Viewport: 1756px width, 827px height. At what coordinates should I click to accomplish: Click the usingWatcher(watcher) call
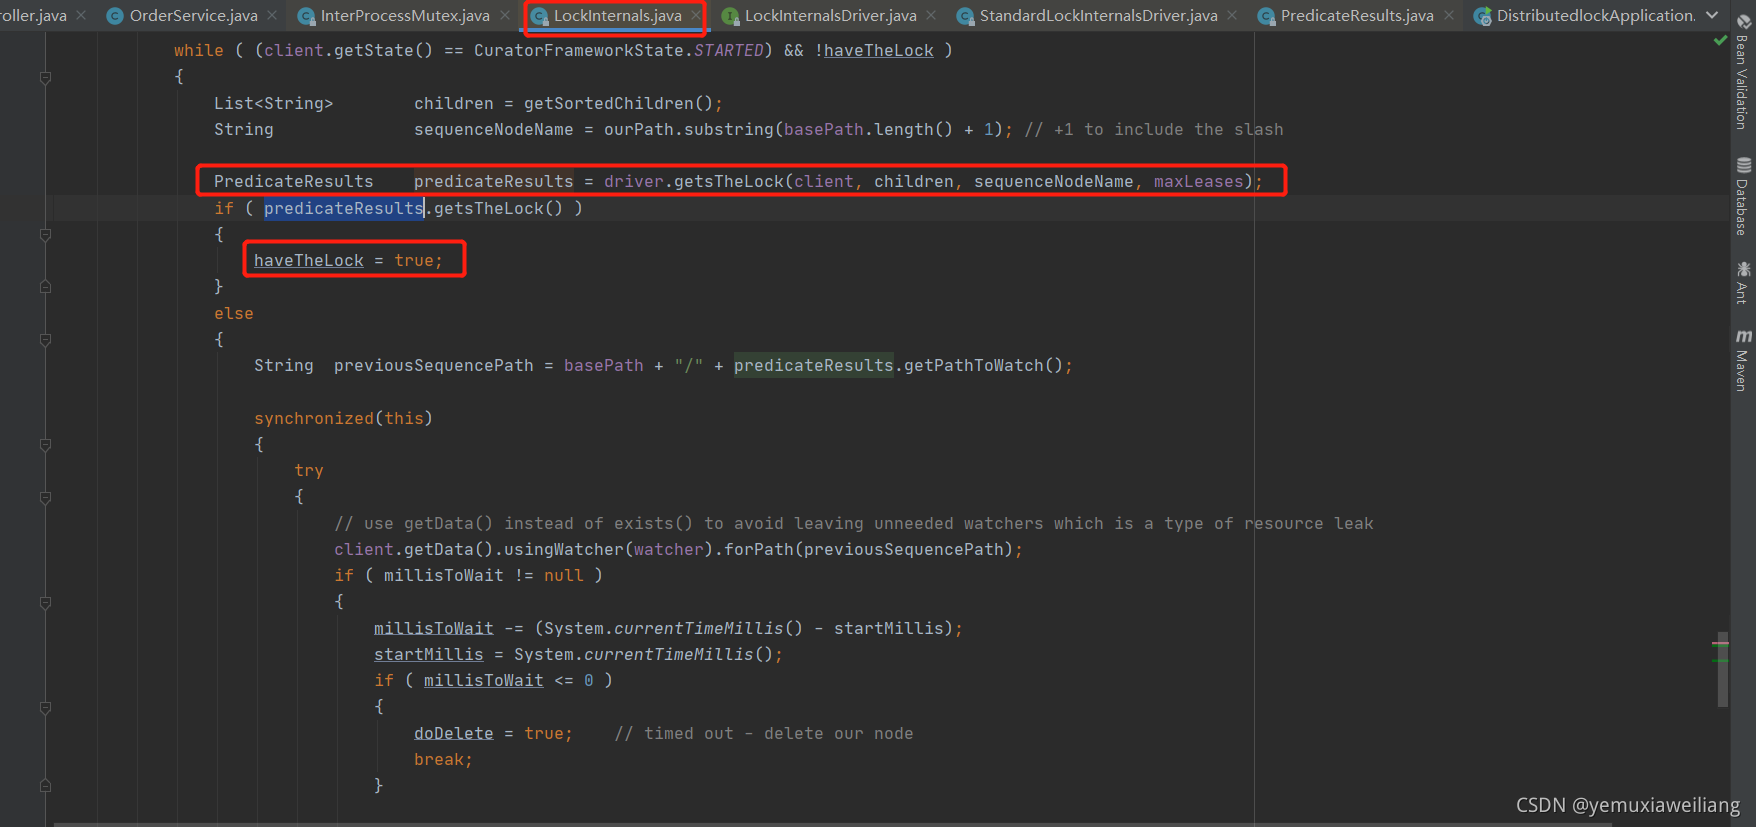click(x=609, y=549)
